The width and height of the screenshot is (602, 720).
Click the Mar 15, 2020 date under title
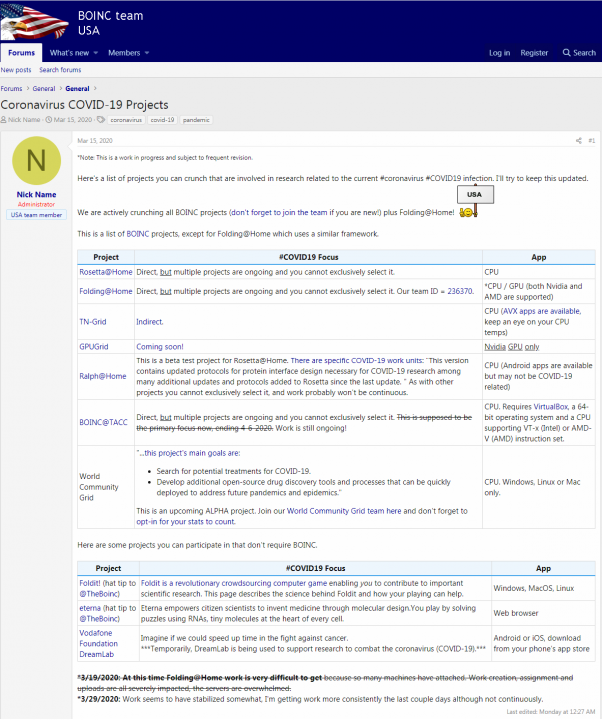[73, 120]
